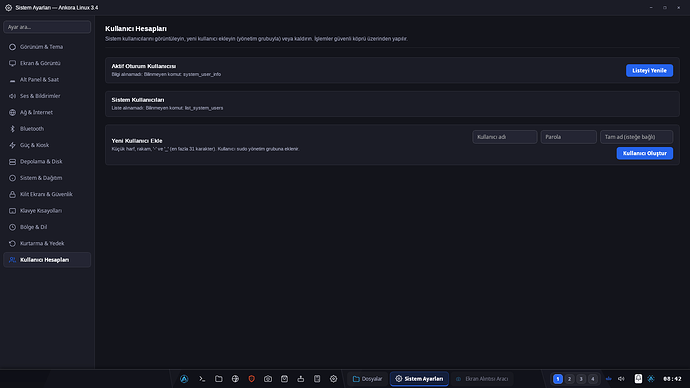Image resolution: width=690 pixels, height=388 pixels.
Task: Switch to the Dosyalar window
Action: coord(367,379)
